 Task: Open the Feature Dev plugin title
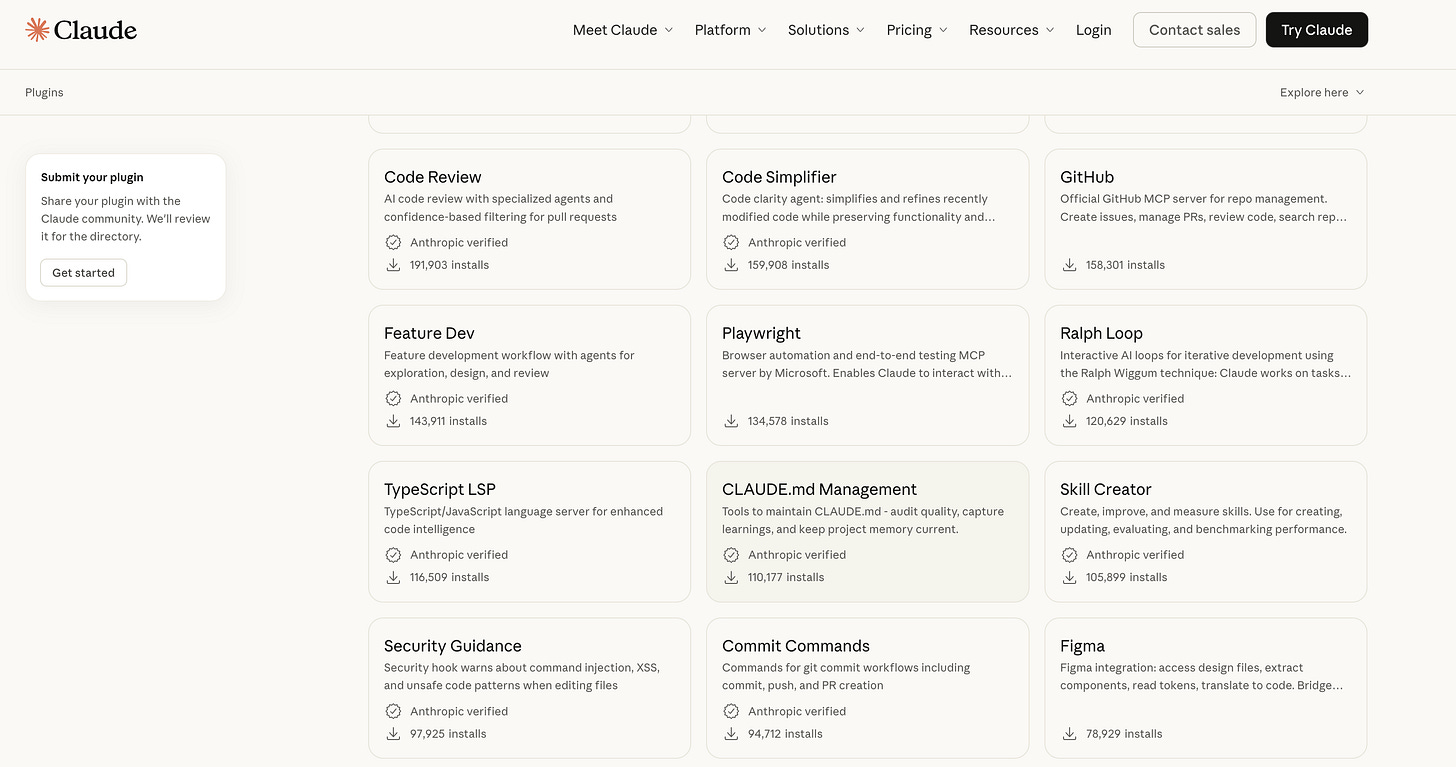[x=429, y=333]
